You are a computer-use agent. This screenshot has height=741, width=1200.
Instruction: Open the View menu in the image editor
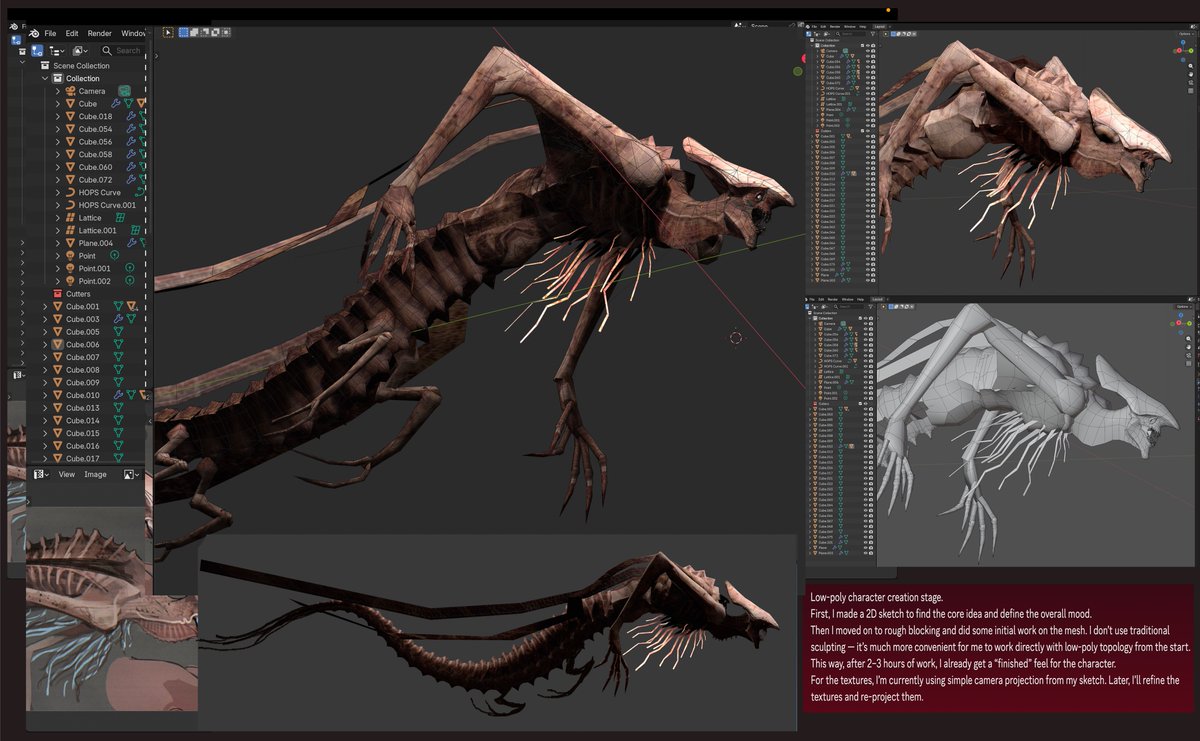point(66,474)
